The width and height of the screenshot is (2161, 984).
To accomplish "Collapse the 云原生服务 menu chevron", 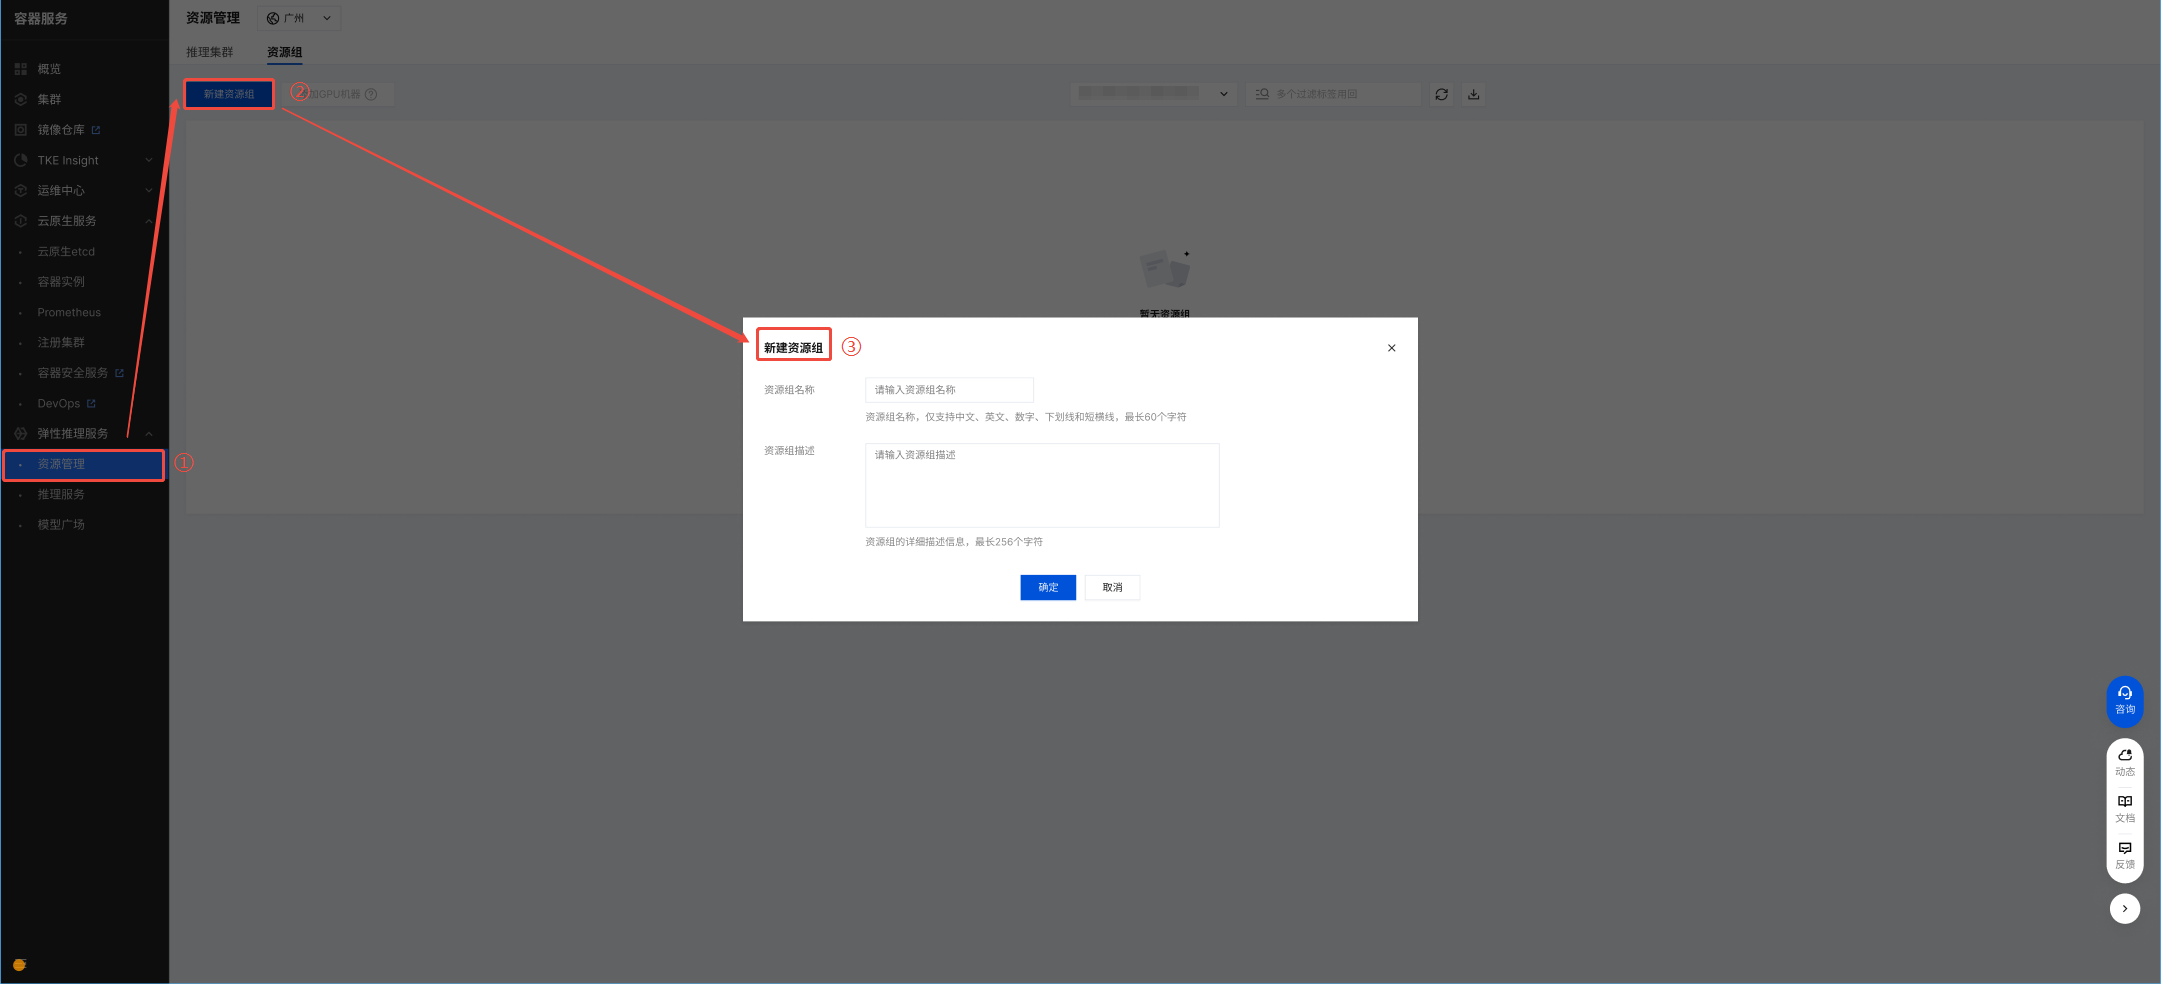I will coord(149,221).
